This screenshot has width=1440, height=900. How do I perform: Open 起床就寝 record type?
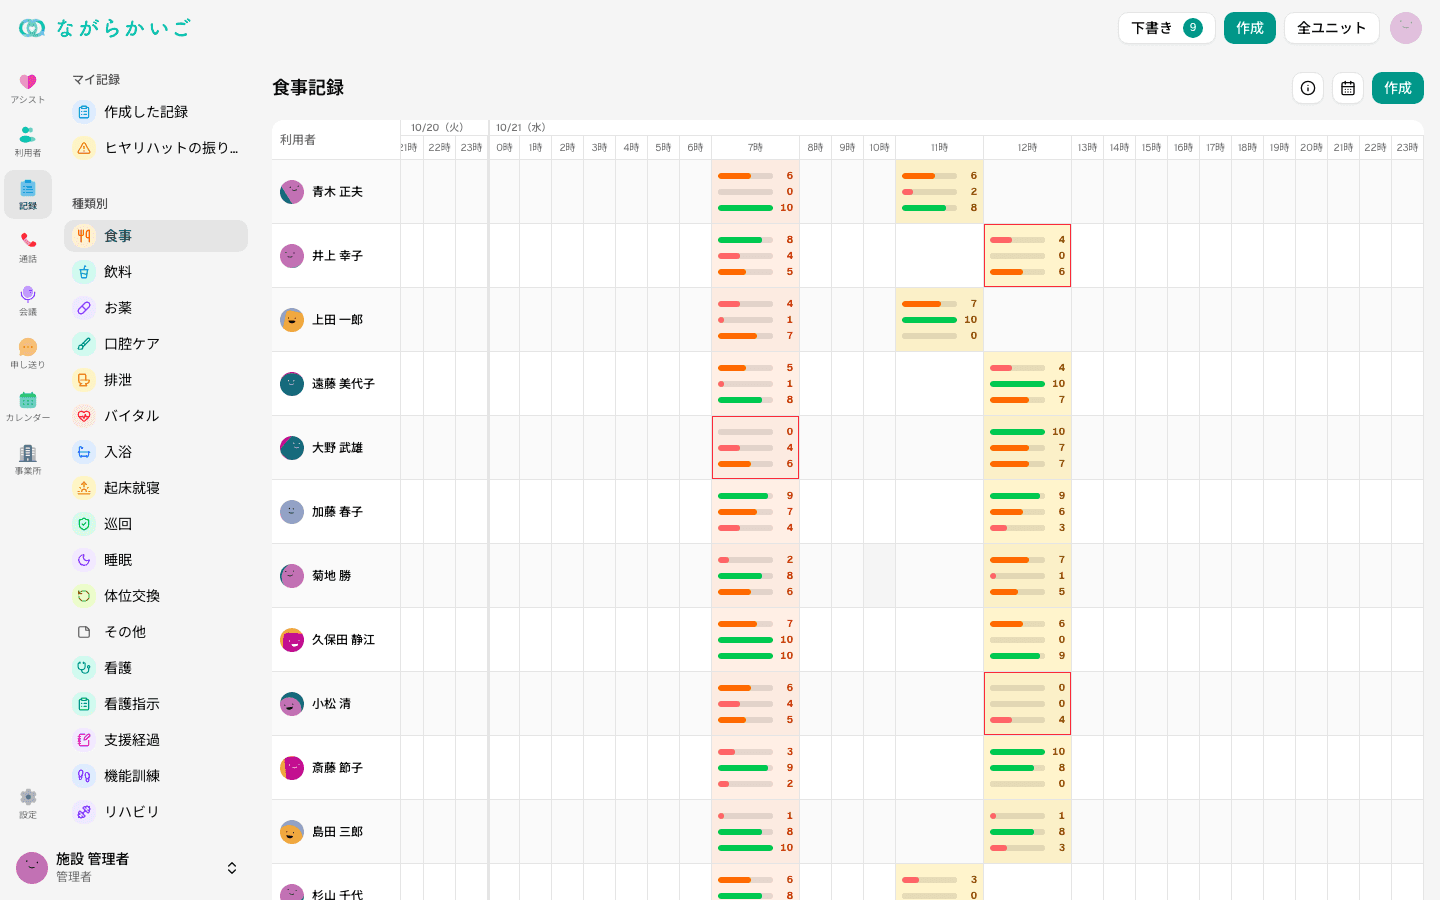point(156,488)
